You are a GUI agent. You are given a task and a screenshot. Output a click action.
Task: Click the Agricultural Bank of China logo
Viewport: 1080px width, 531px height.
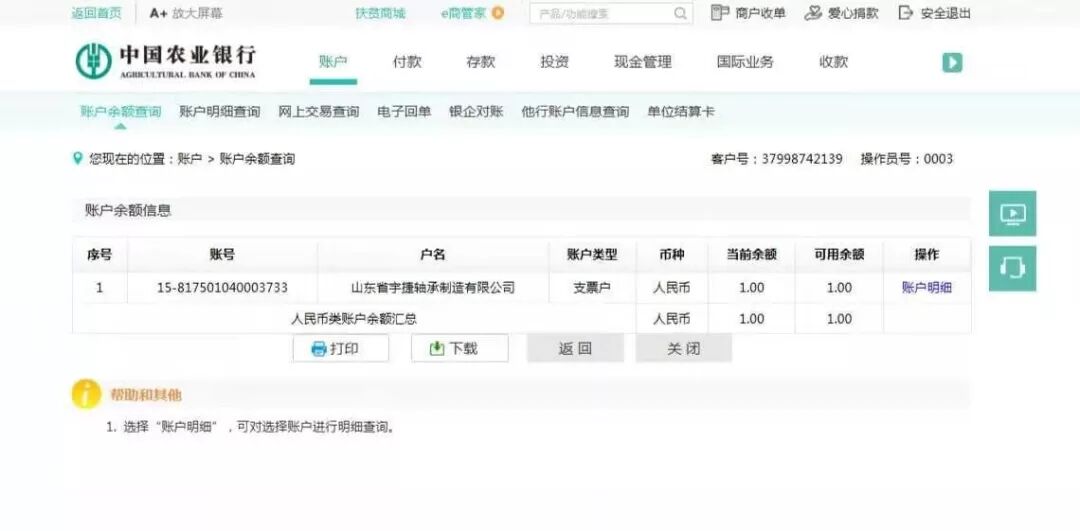click(165, 61)
